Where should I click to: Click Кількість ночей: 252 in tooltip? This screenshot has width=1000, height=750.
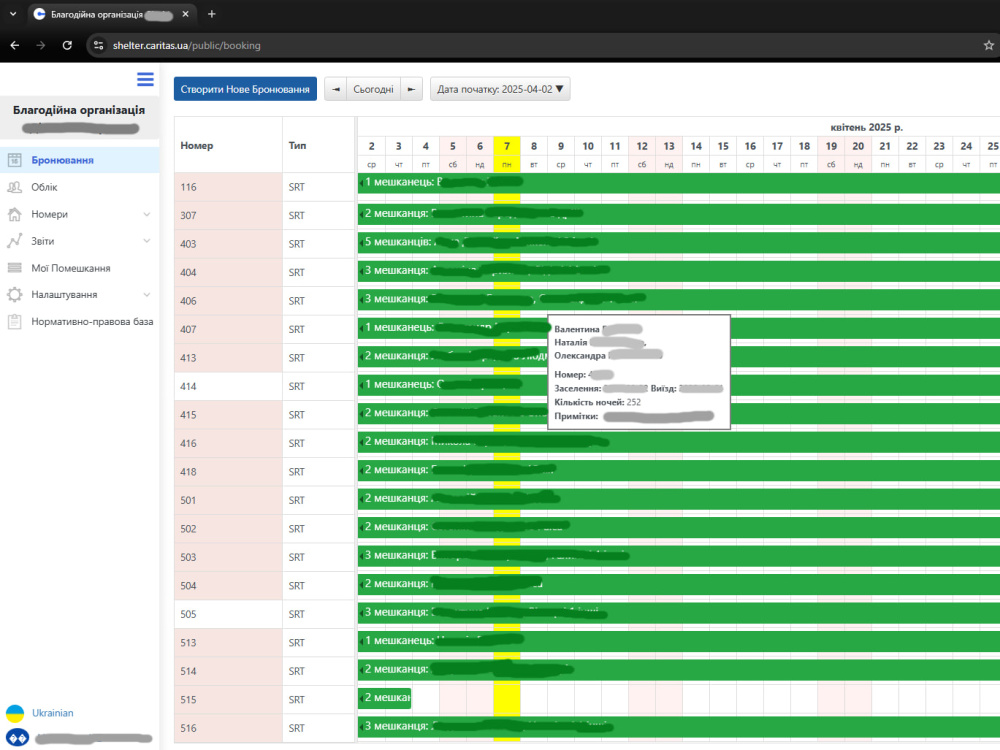[598, 402]
